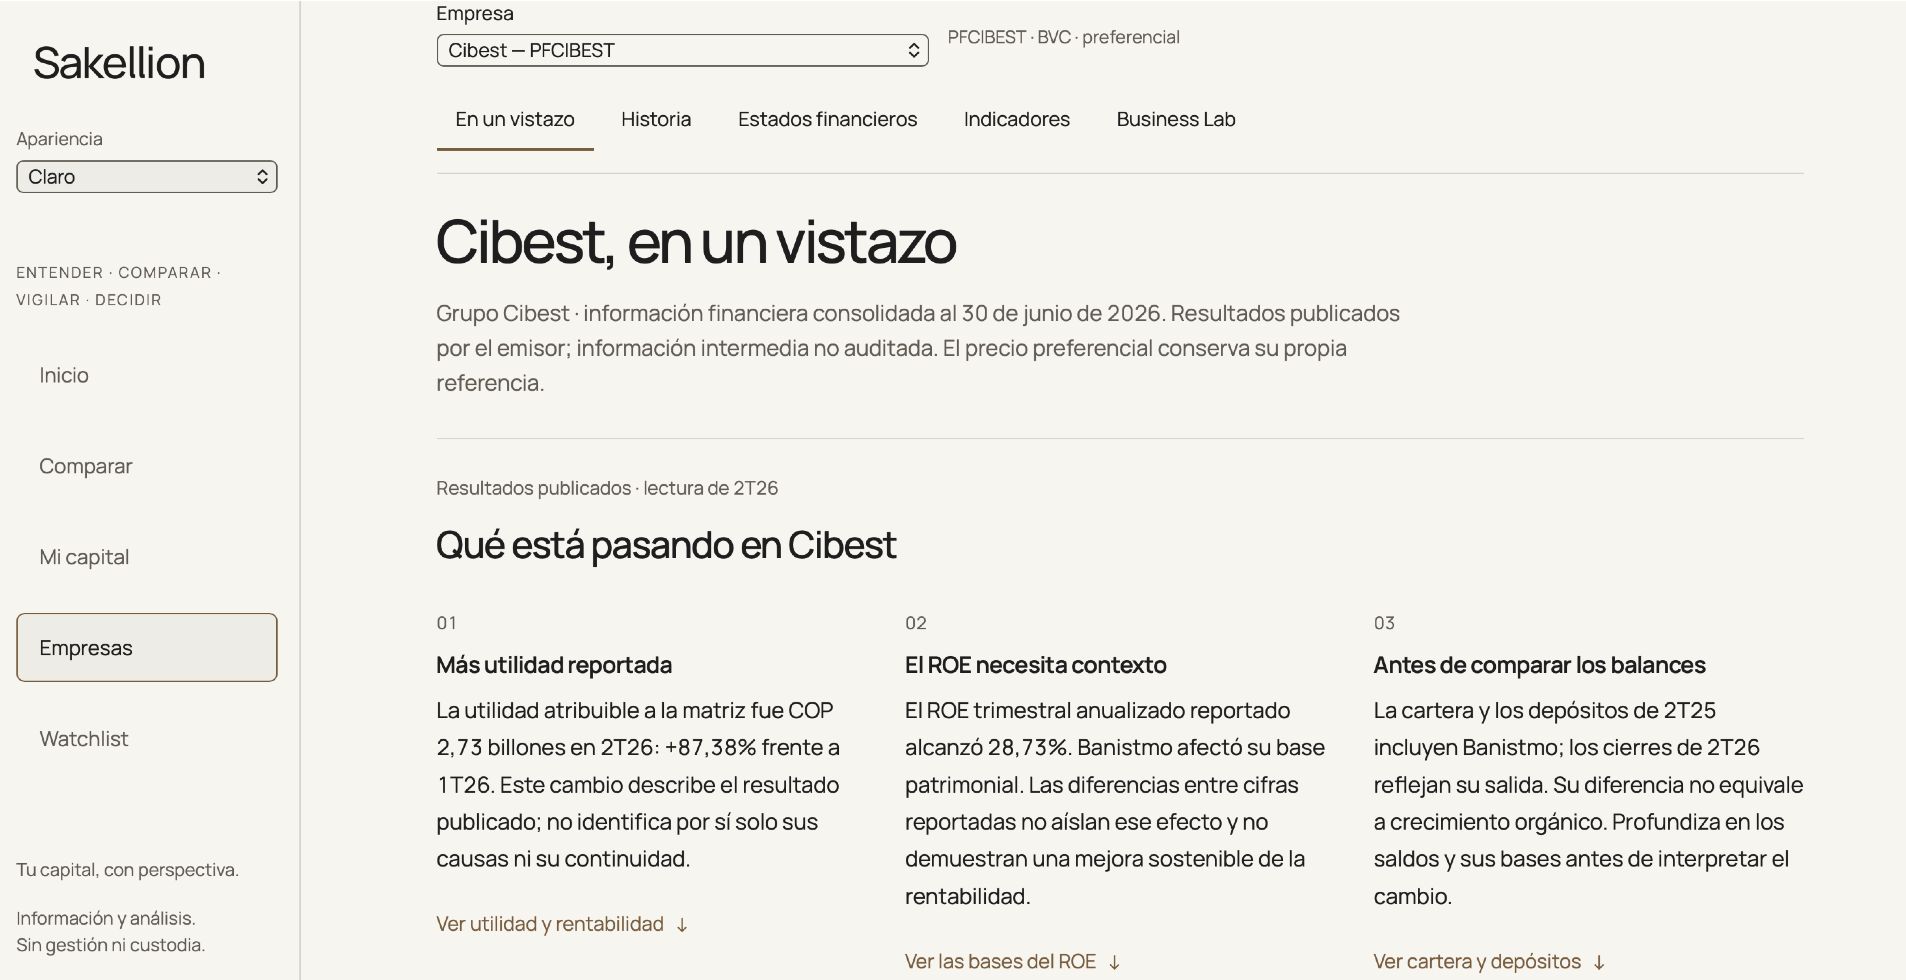Switch to the En un vistazo tab
Viewport: 1906px width, 980px height.
pyautogui.click(x=515, y=120)
